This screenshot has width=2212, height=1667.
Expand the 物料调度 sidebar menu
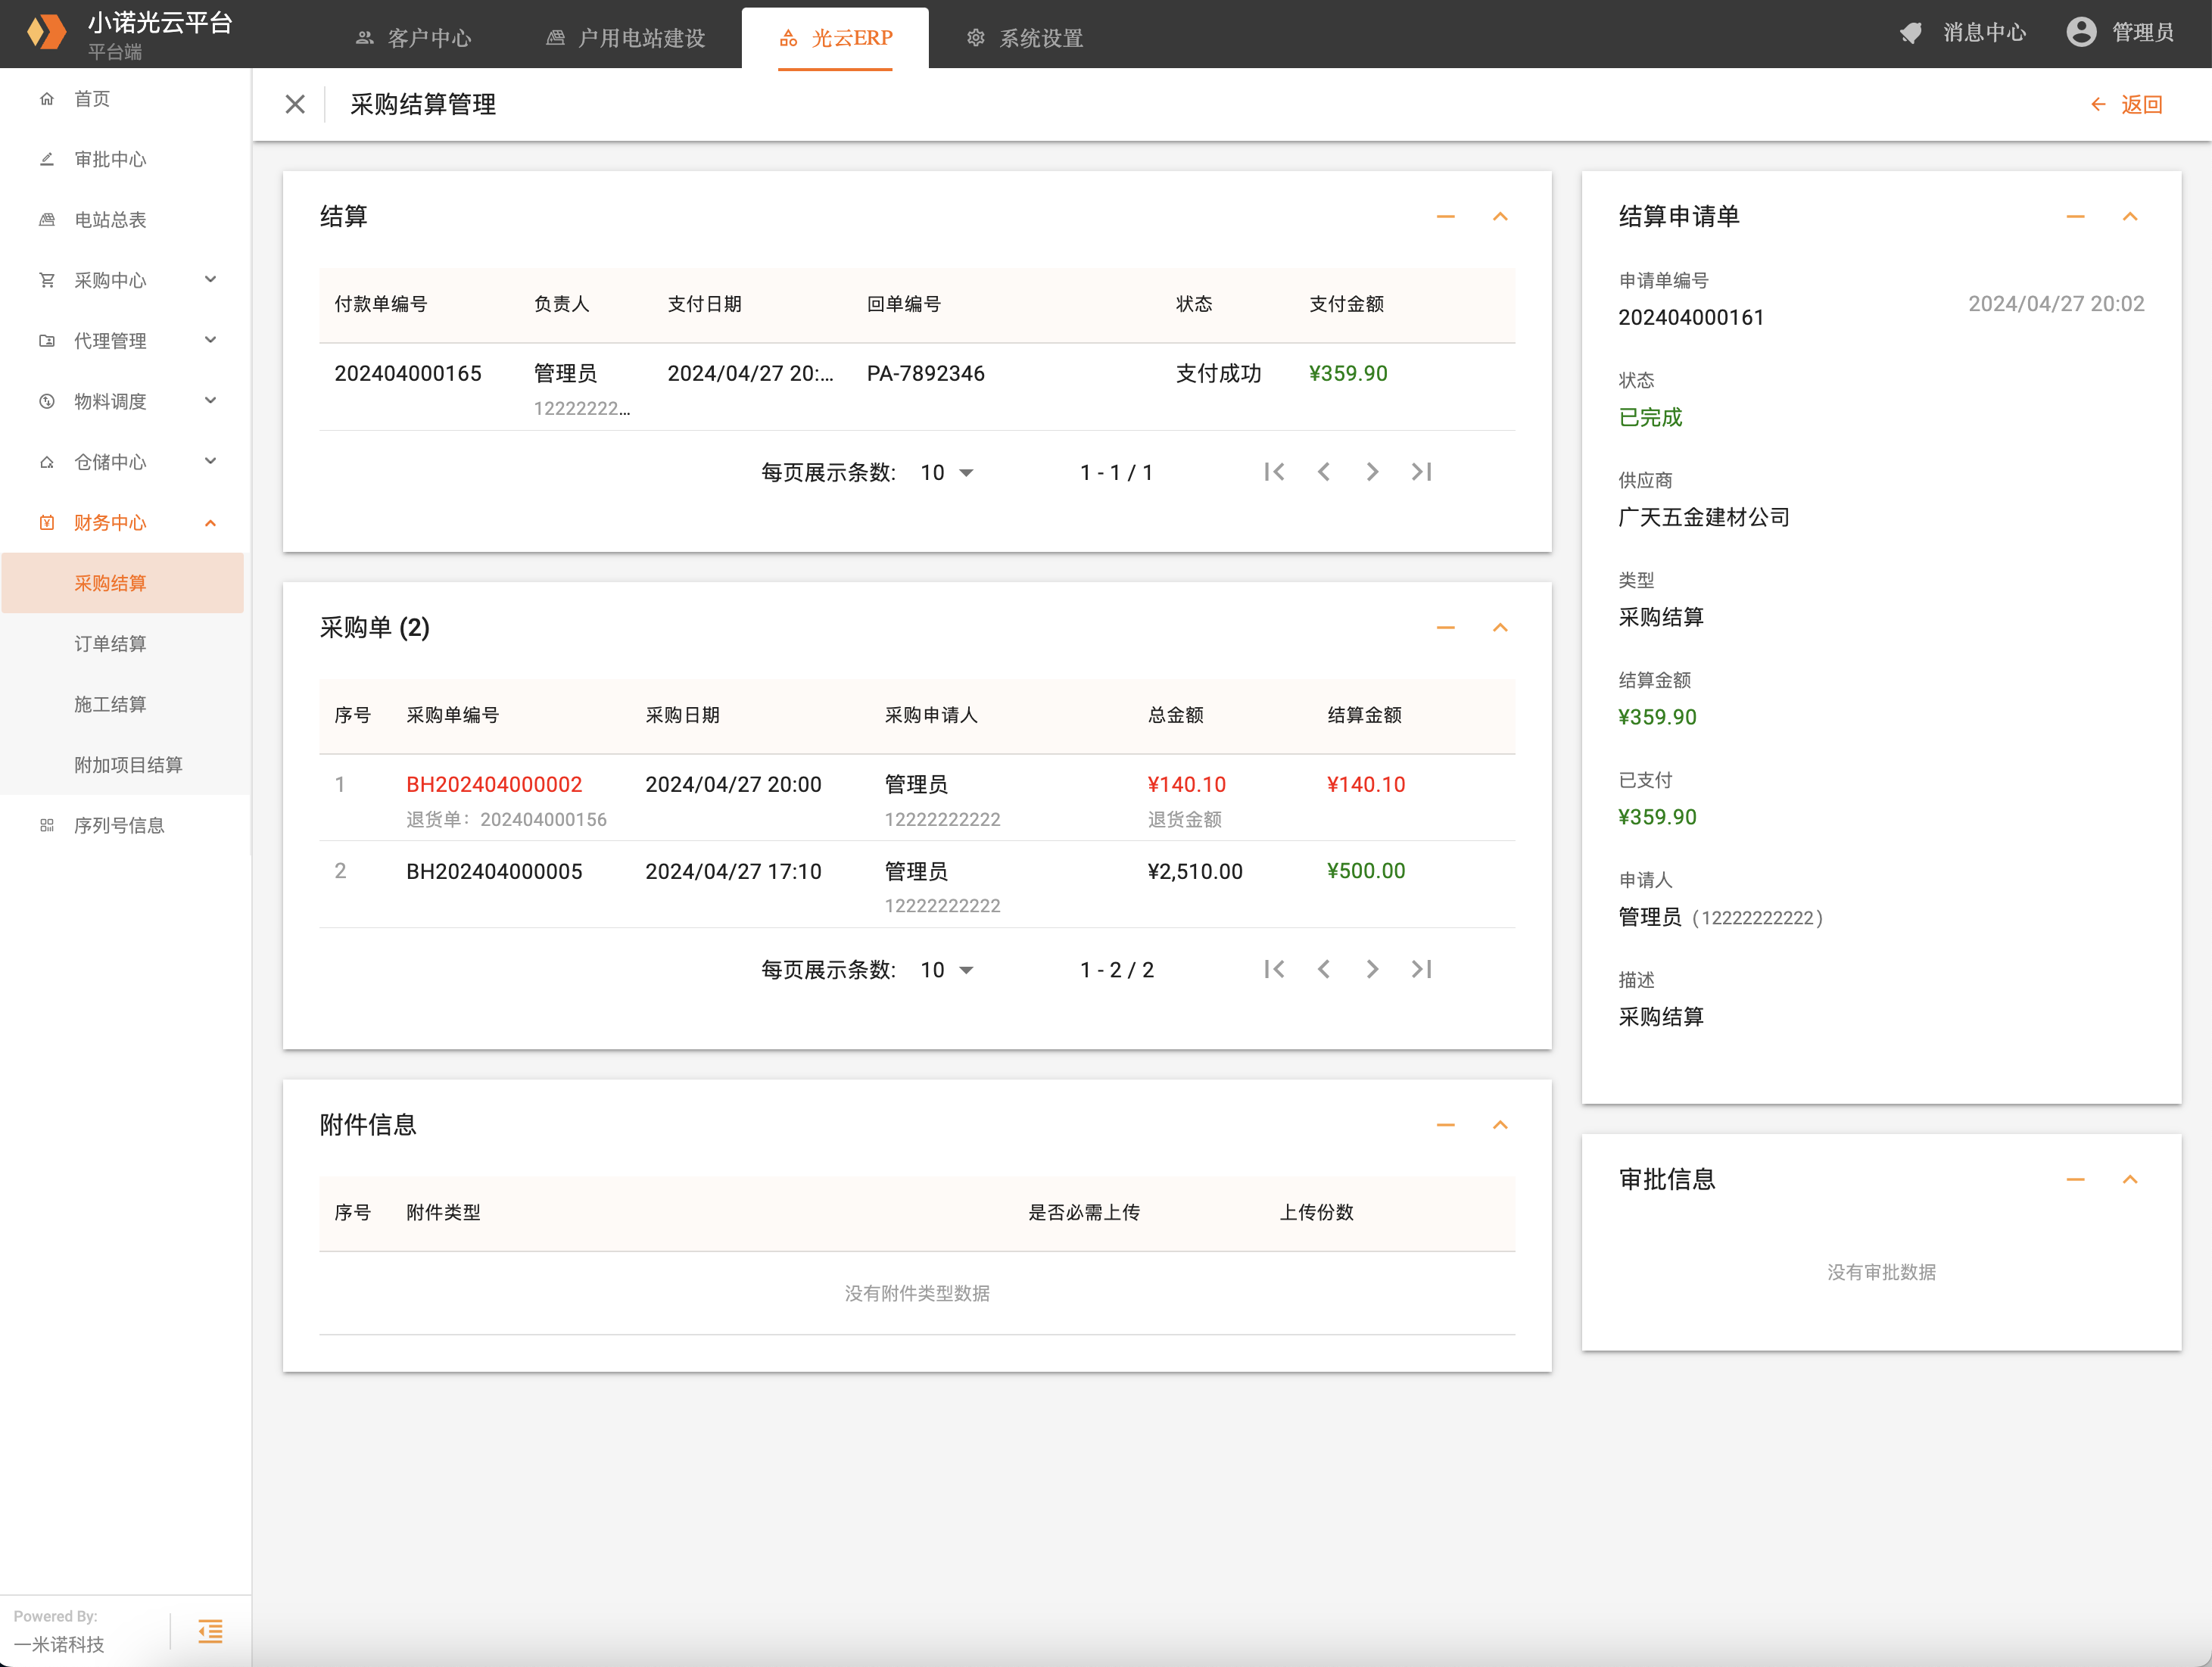coord(125,402)
